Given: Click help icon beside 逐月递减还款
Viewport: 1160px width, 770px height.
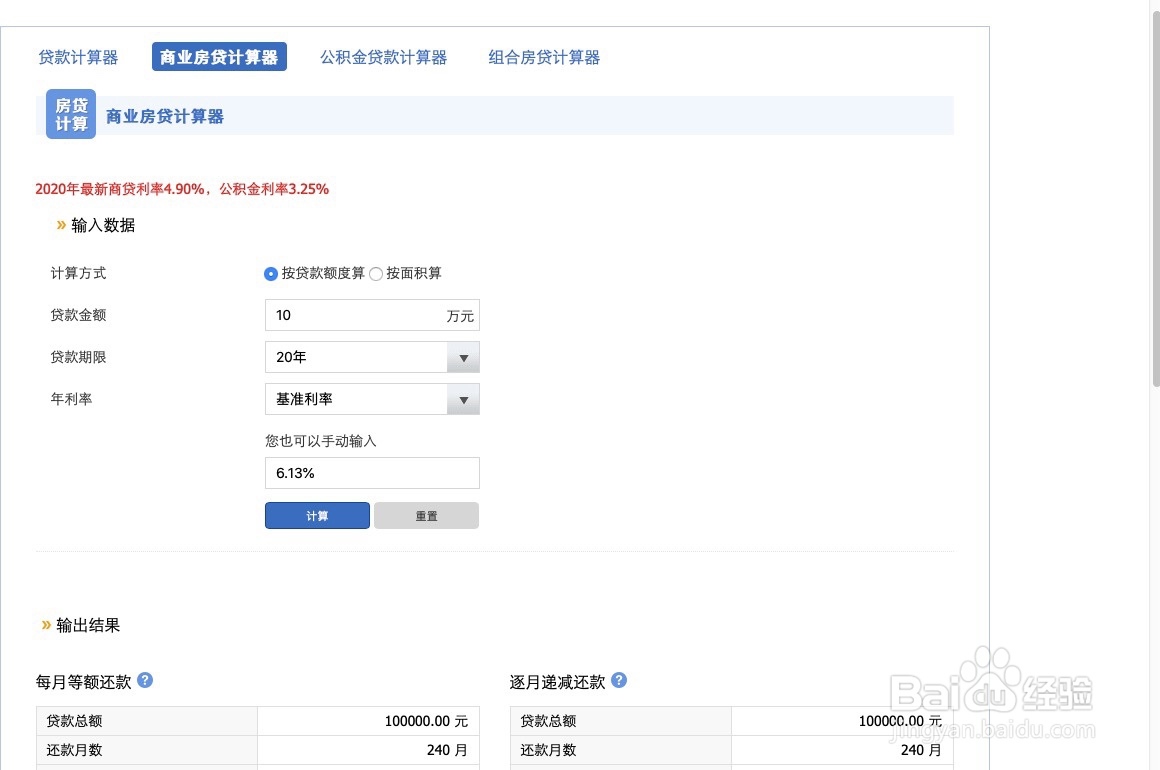Looking at the screenshot, I should [x=619, y=681].
